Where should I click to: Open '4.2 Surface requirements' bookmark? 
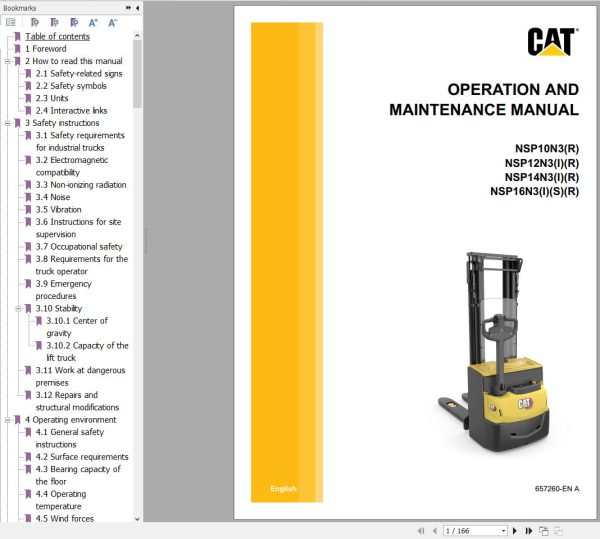82,457
